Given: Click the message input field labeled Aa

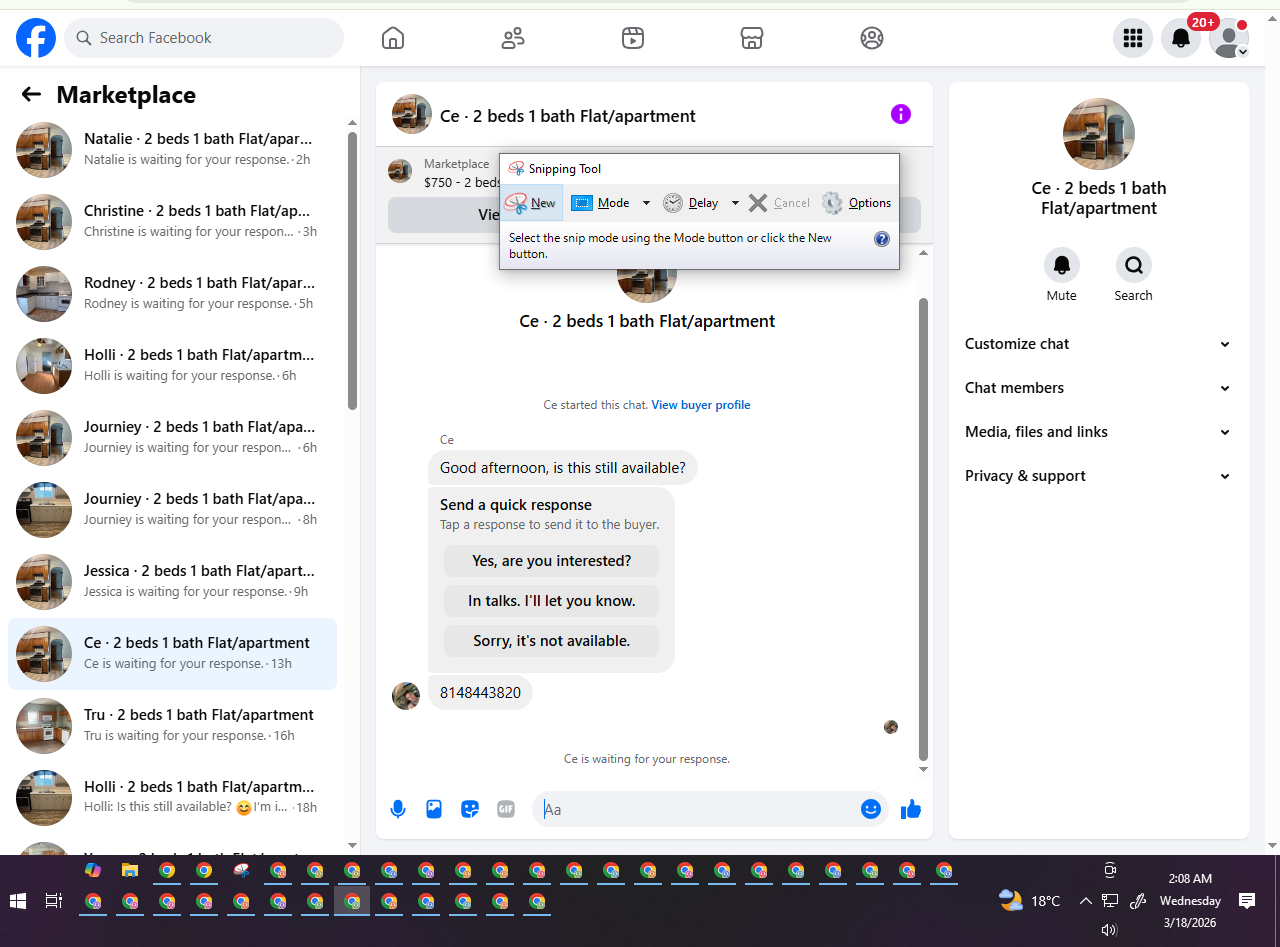Looking at the screenshot, I should point(697,809).
